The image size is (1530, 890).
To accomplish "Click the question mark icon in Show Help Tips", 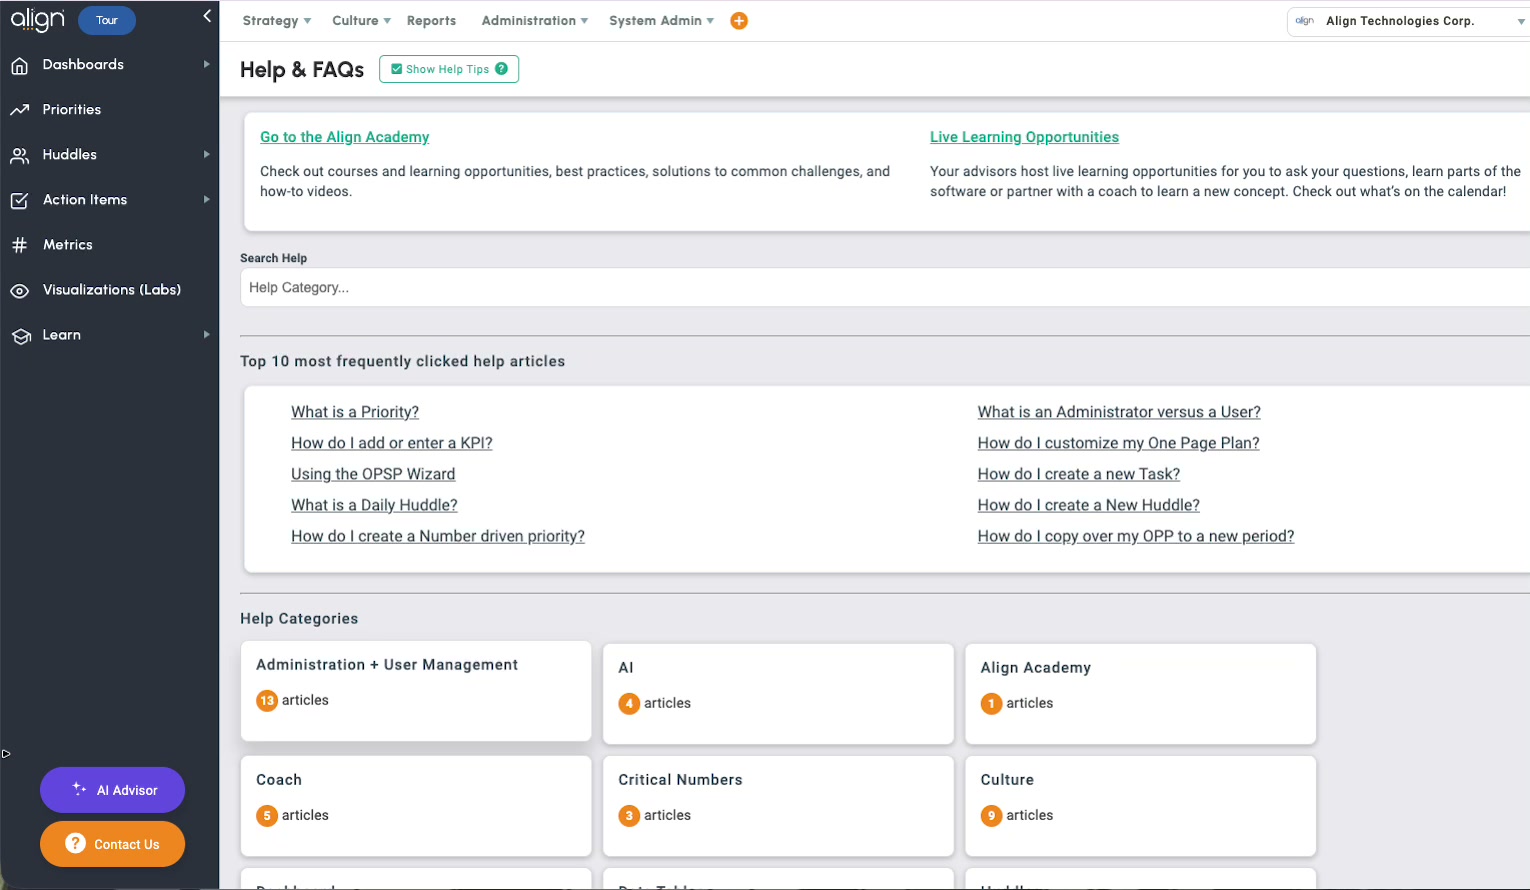I will click(x=501, y=69).
